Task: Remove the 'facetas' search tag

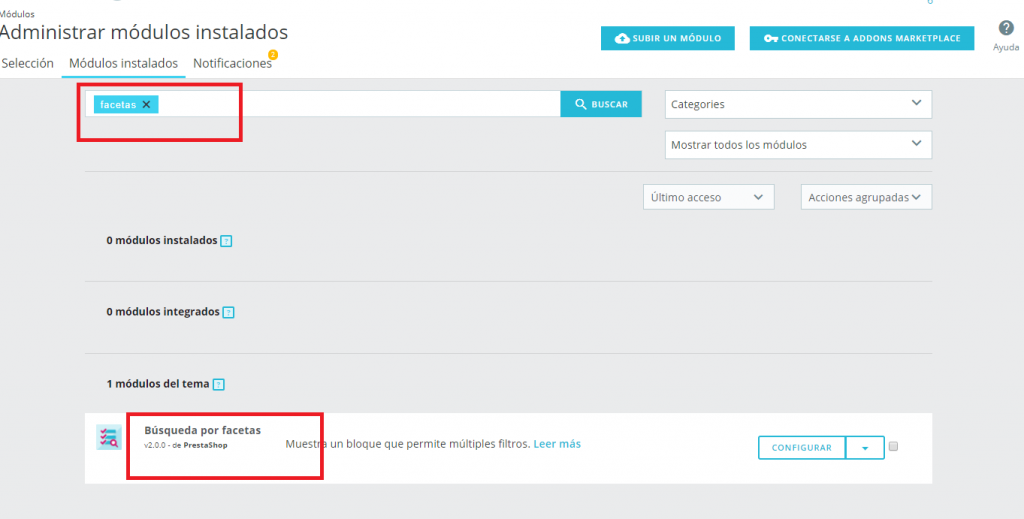Action: pos(146,104)
